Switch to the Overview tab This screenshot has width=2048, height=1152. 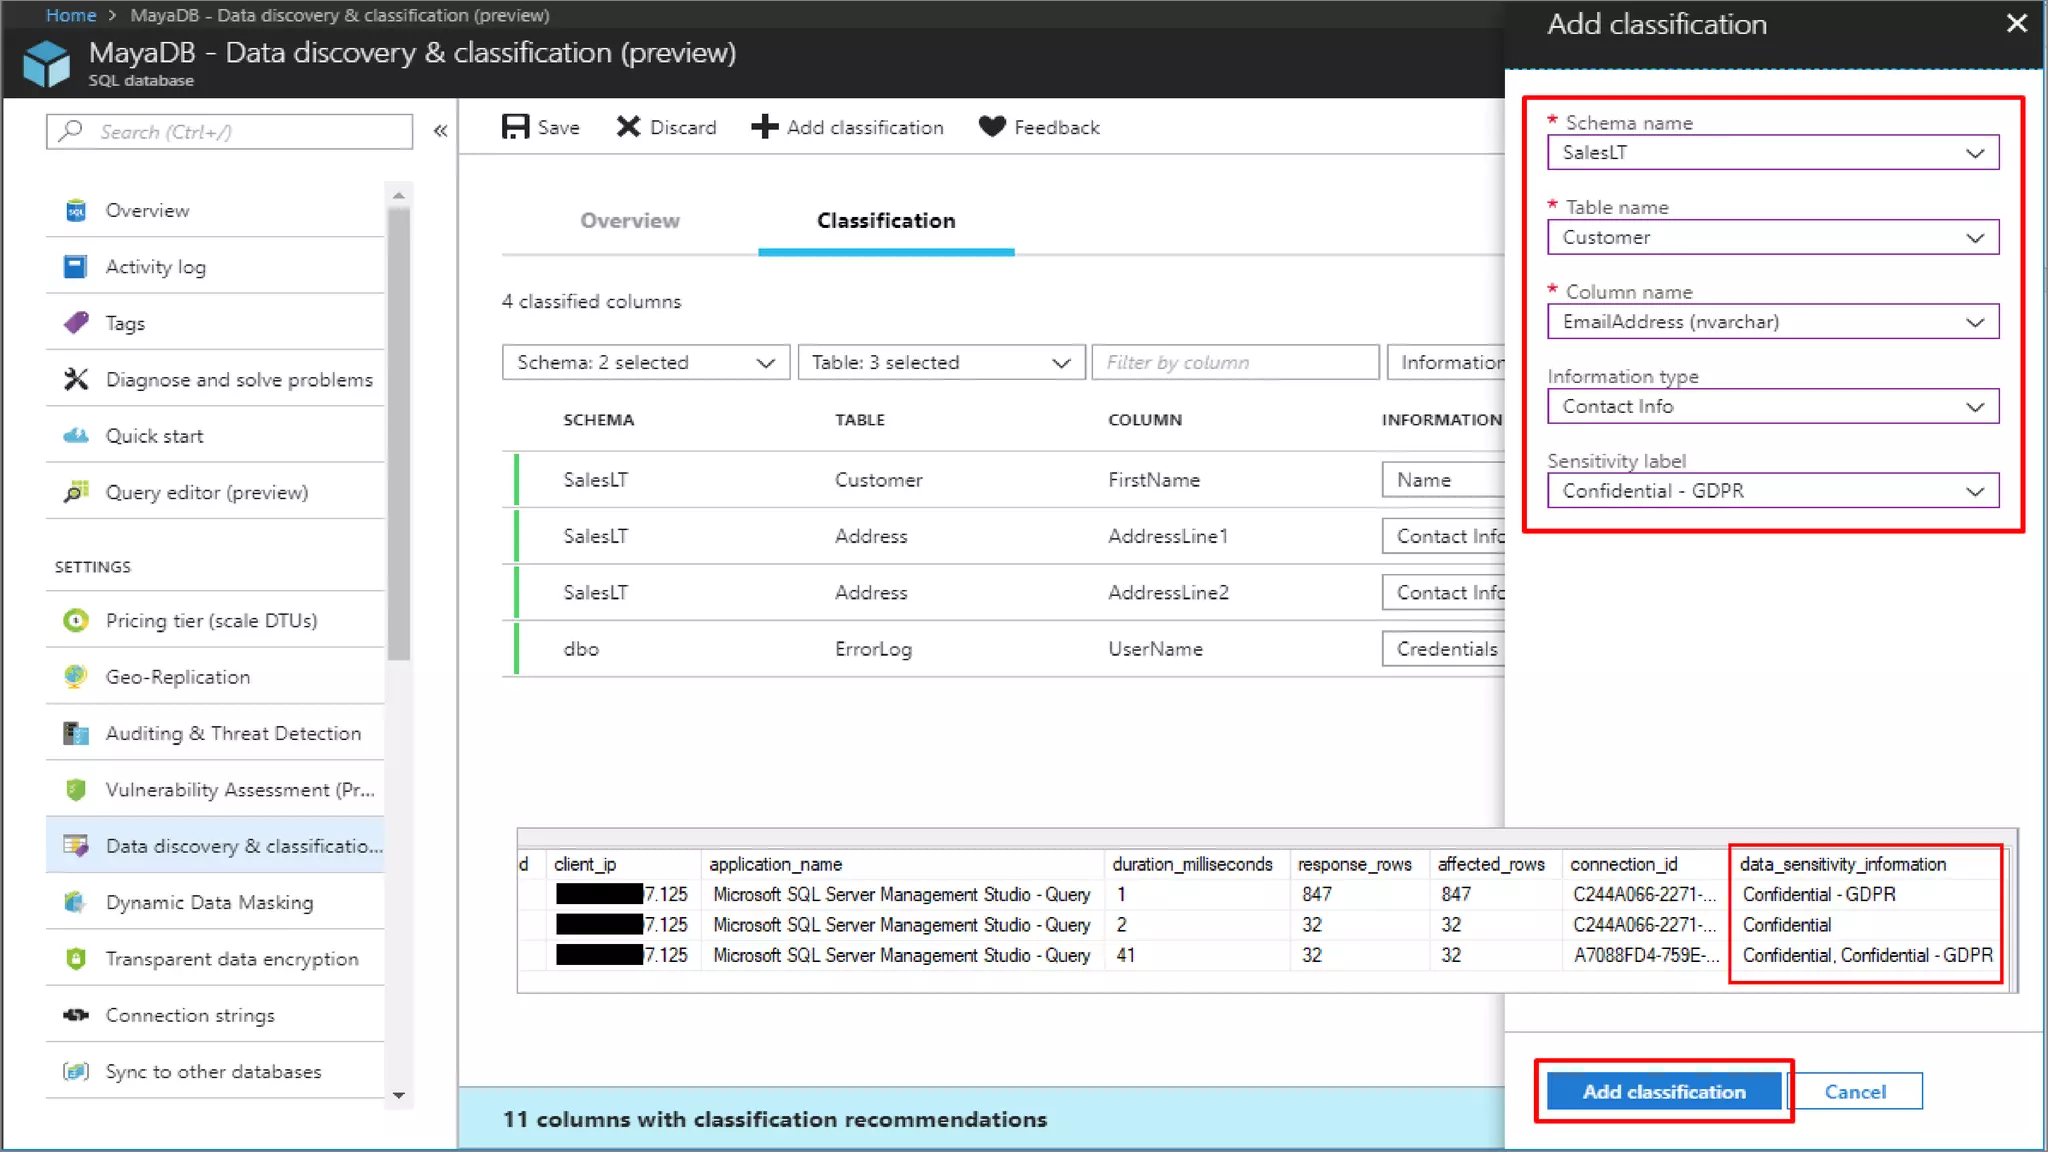(x=630, y=221)
